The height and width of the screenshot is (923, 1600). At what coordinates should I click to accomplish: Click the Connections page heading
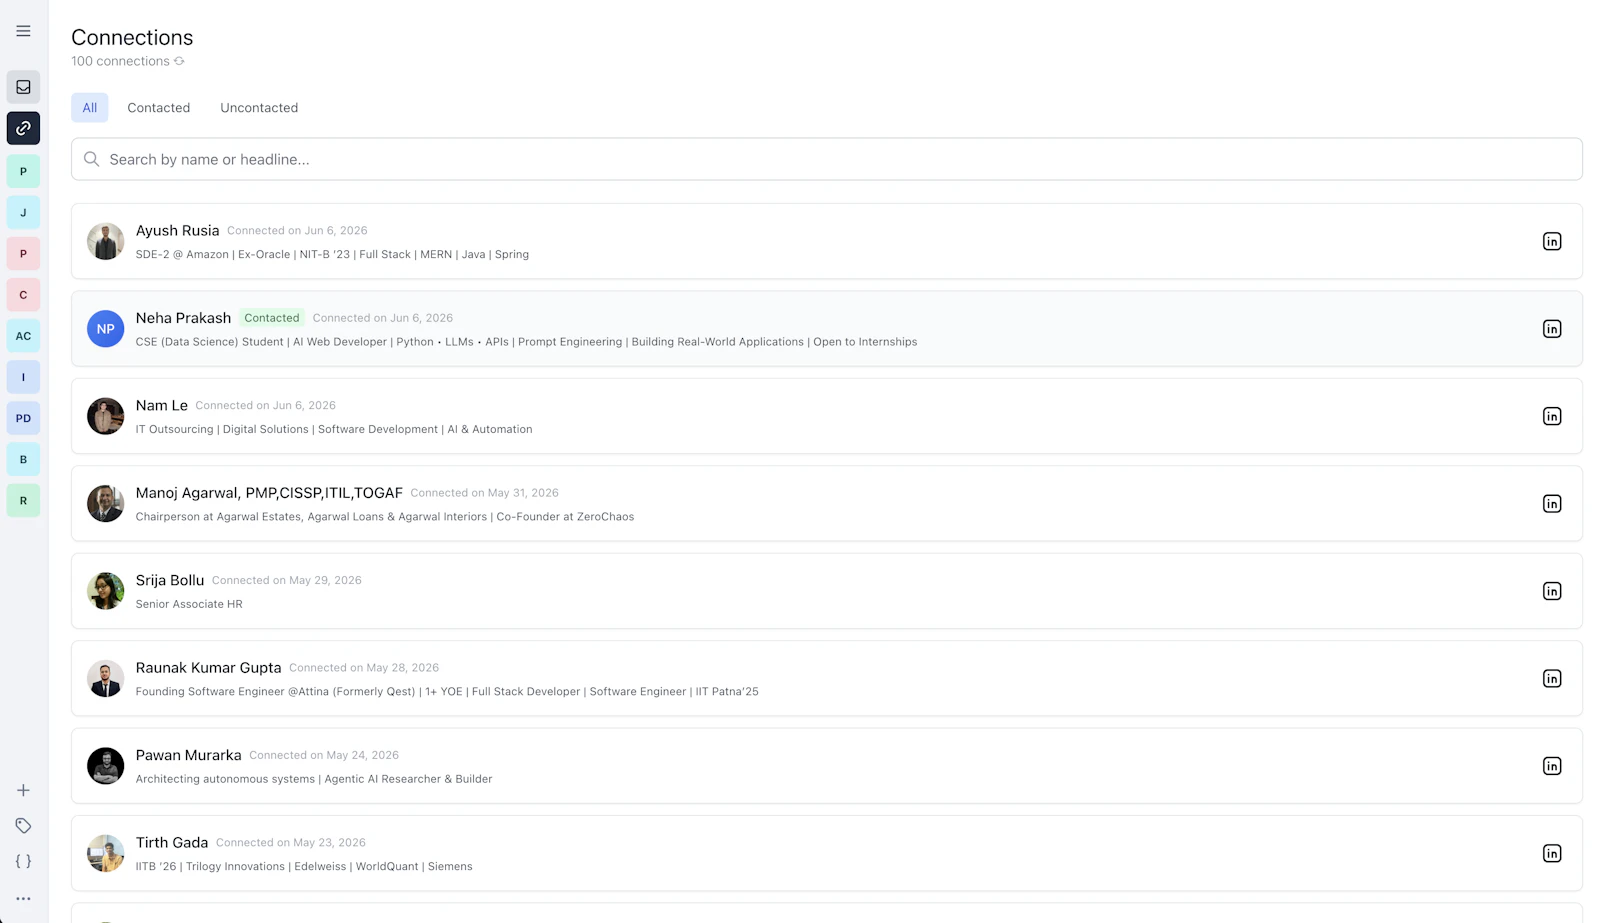pyautogui.click(x=132, y=37)
